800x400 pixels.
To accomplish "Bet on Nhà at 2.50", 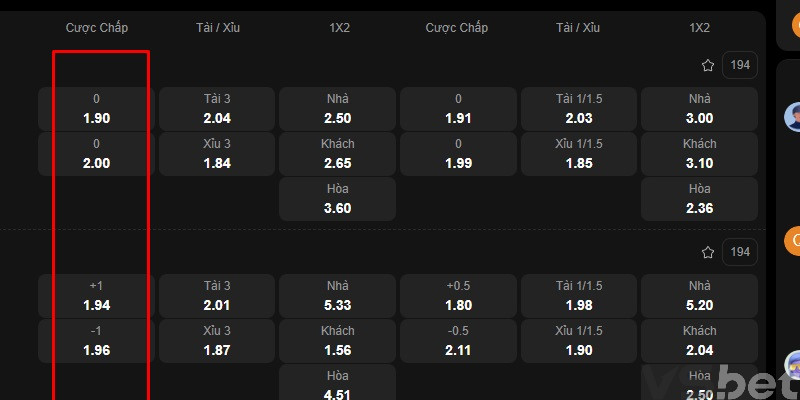I will coord(338,109).
